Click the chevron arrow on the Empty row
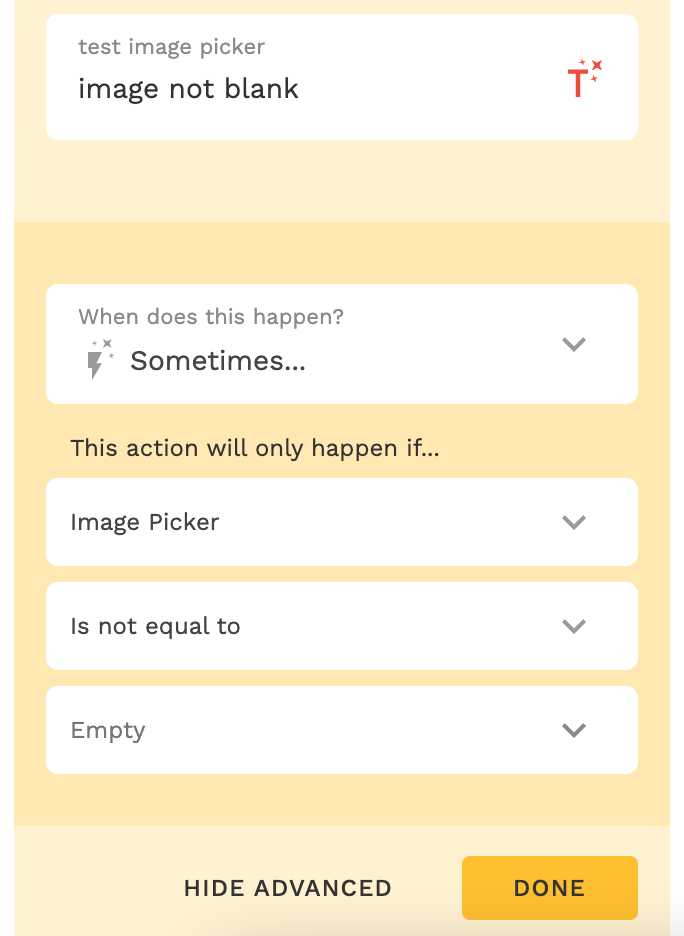Viewport: 684px width, 936px height. tap(573, 730)
